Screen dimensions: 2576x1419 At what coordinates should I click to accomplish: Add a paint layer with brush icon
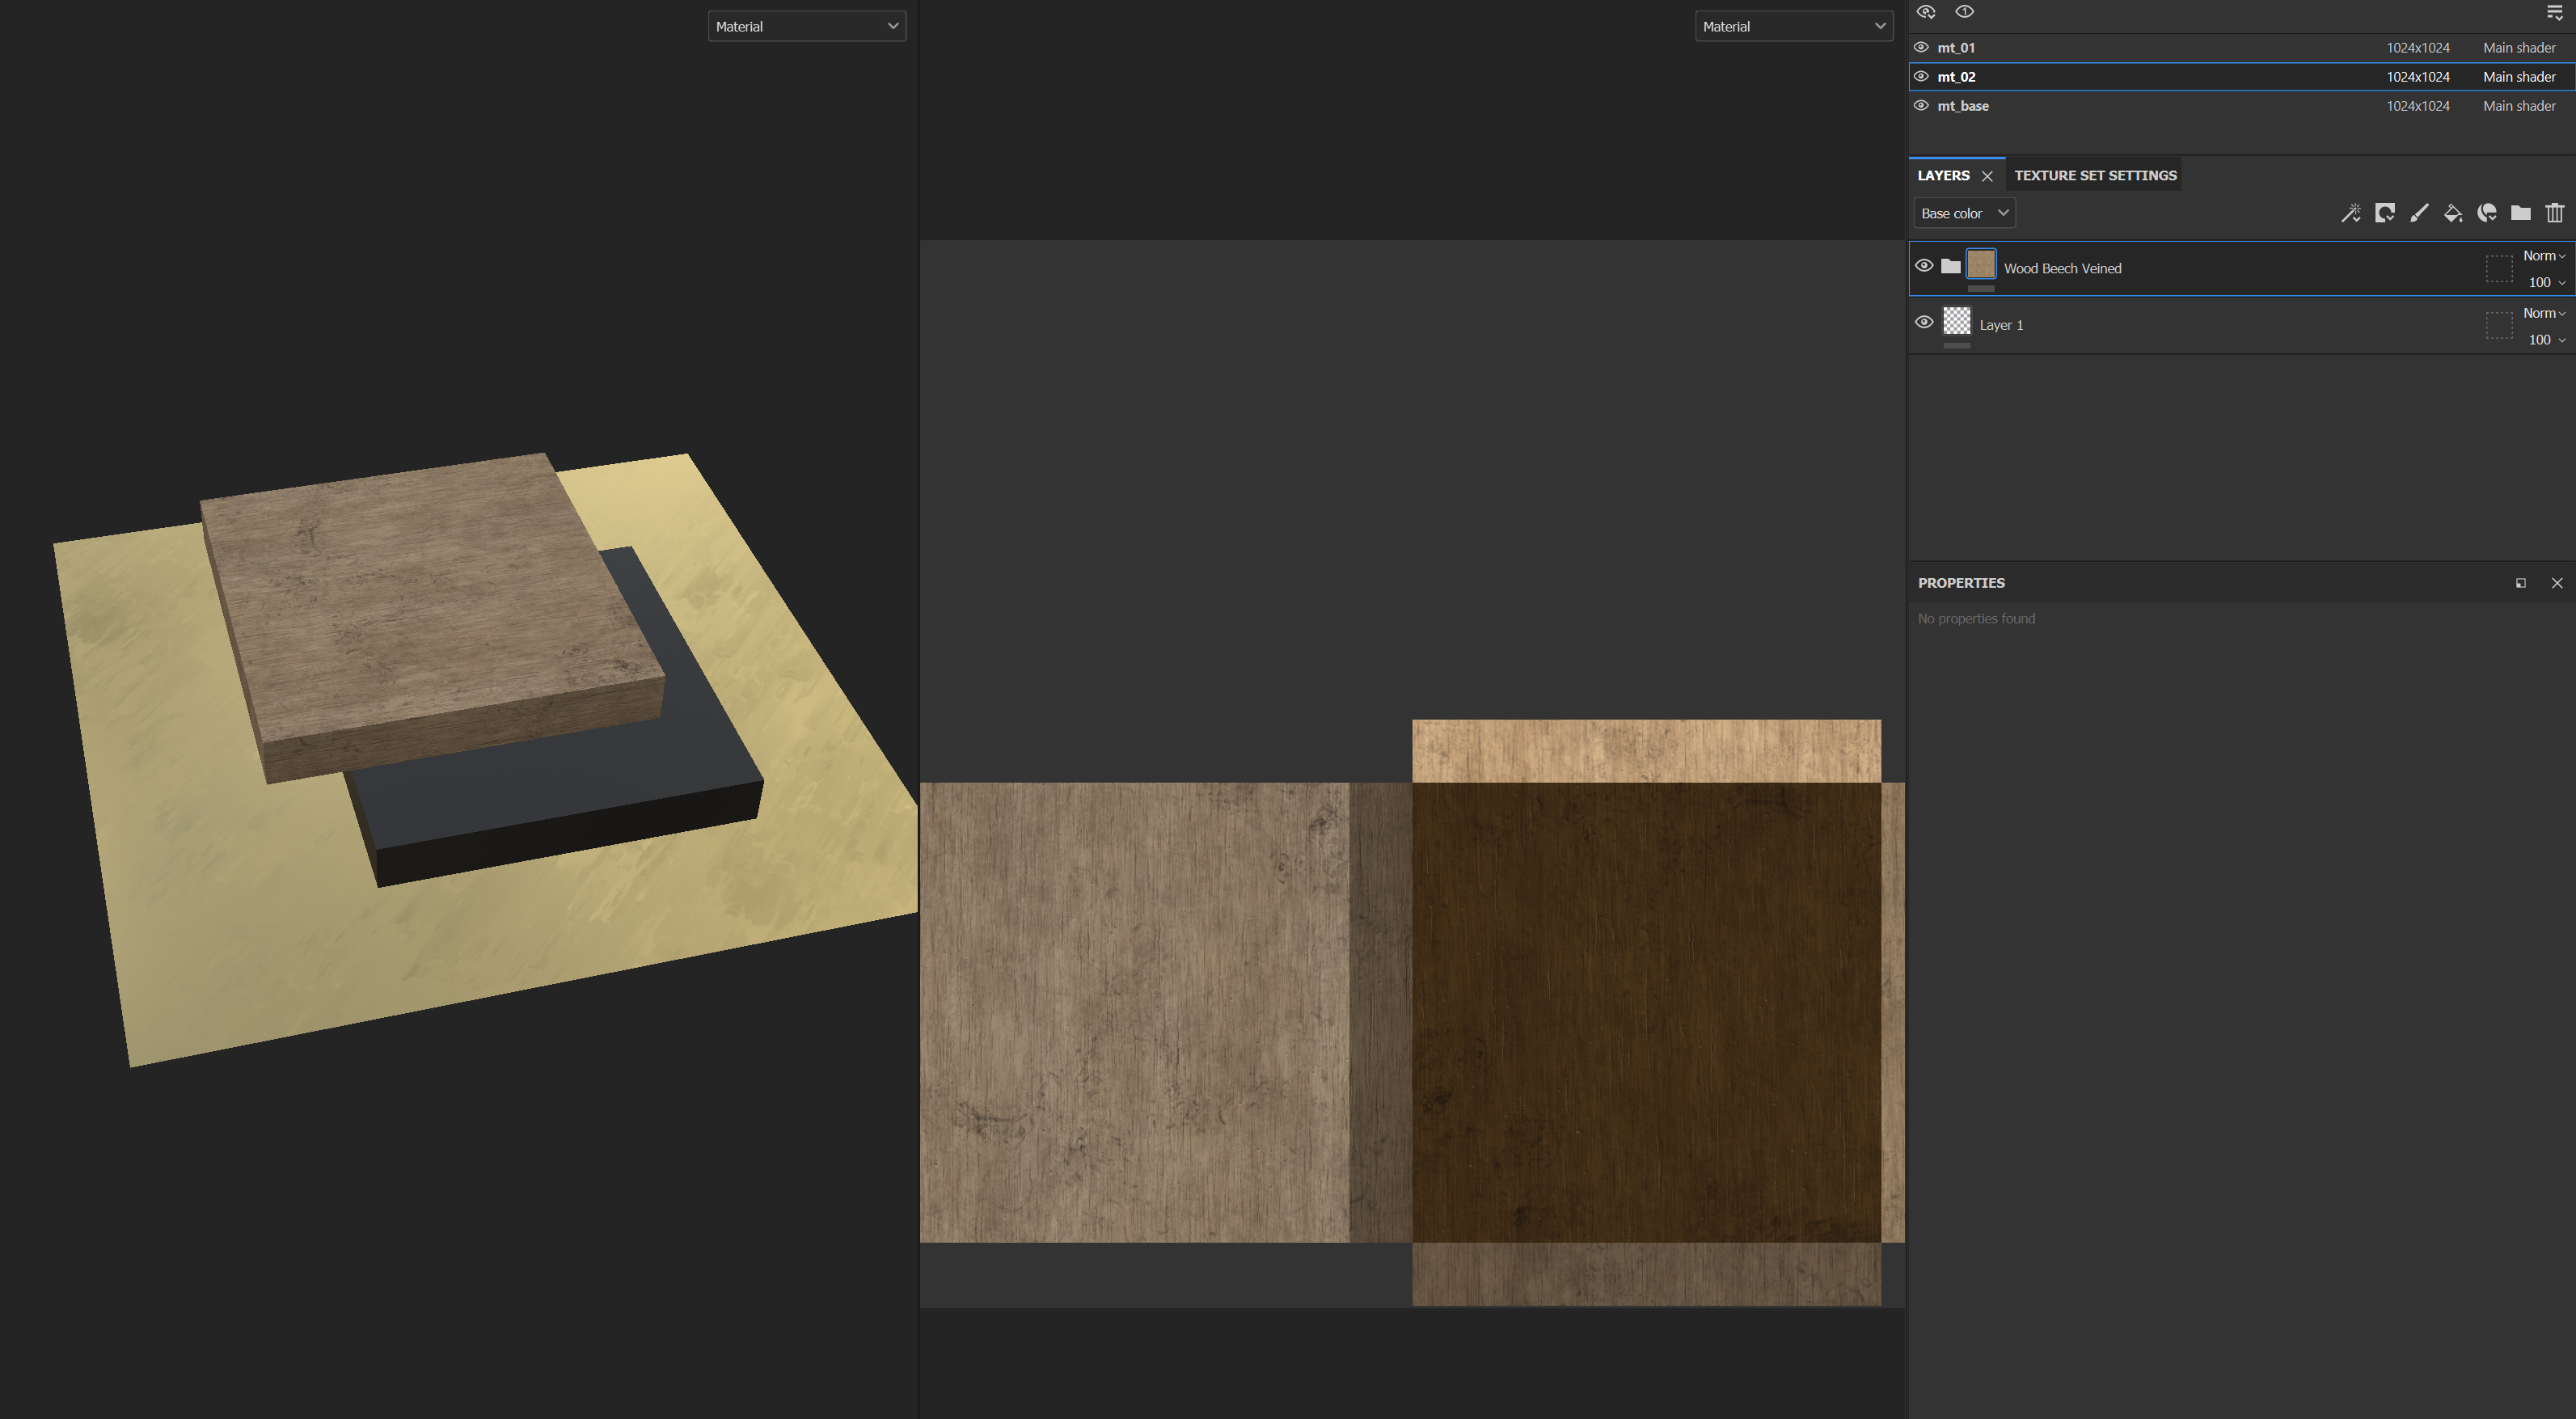tap(2418, 213)
